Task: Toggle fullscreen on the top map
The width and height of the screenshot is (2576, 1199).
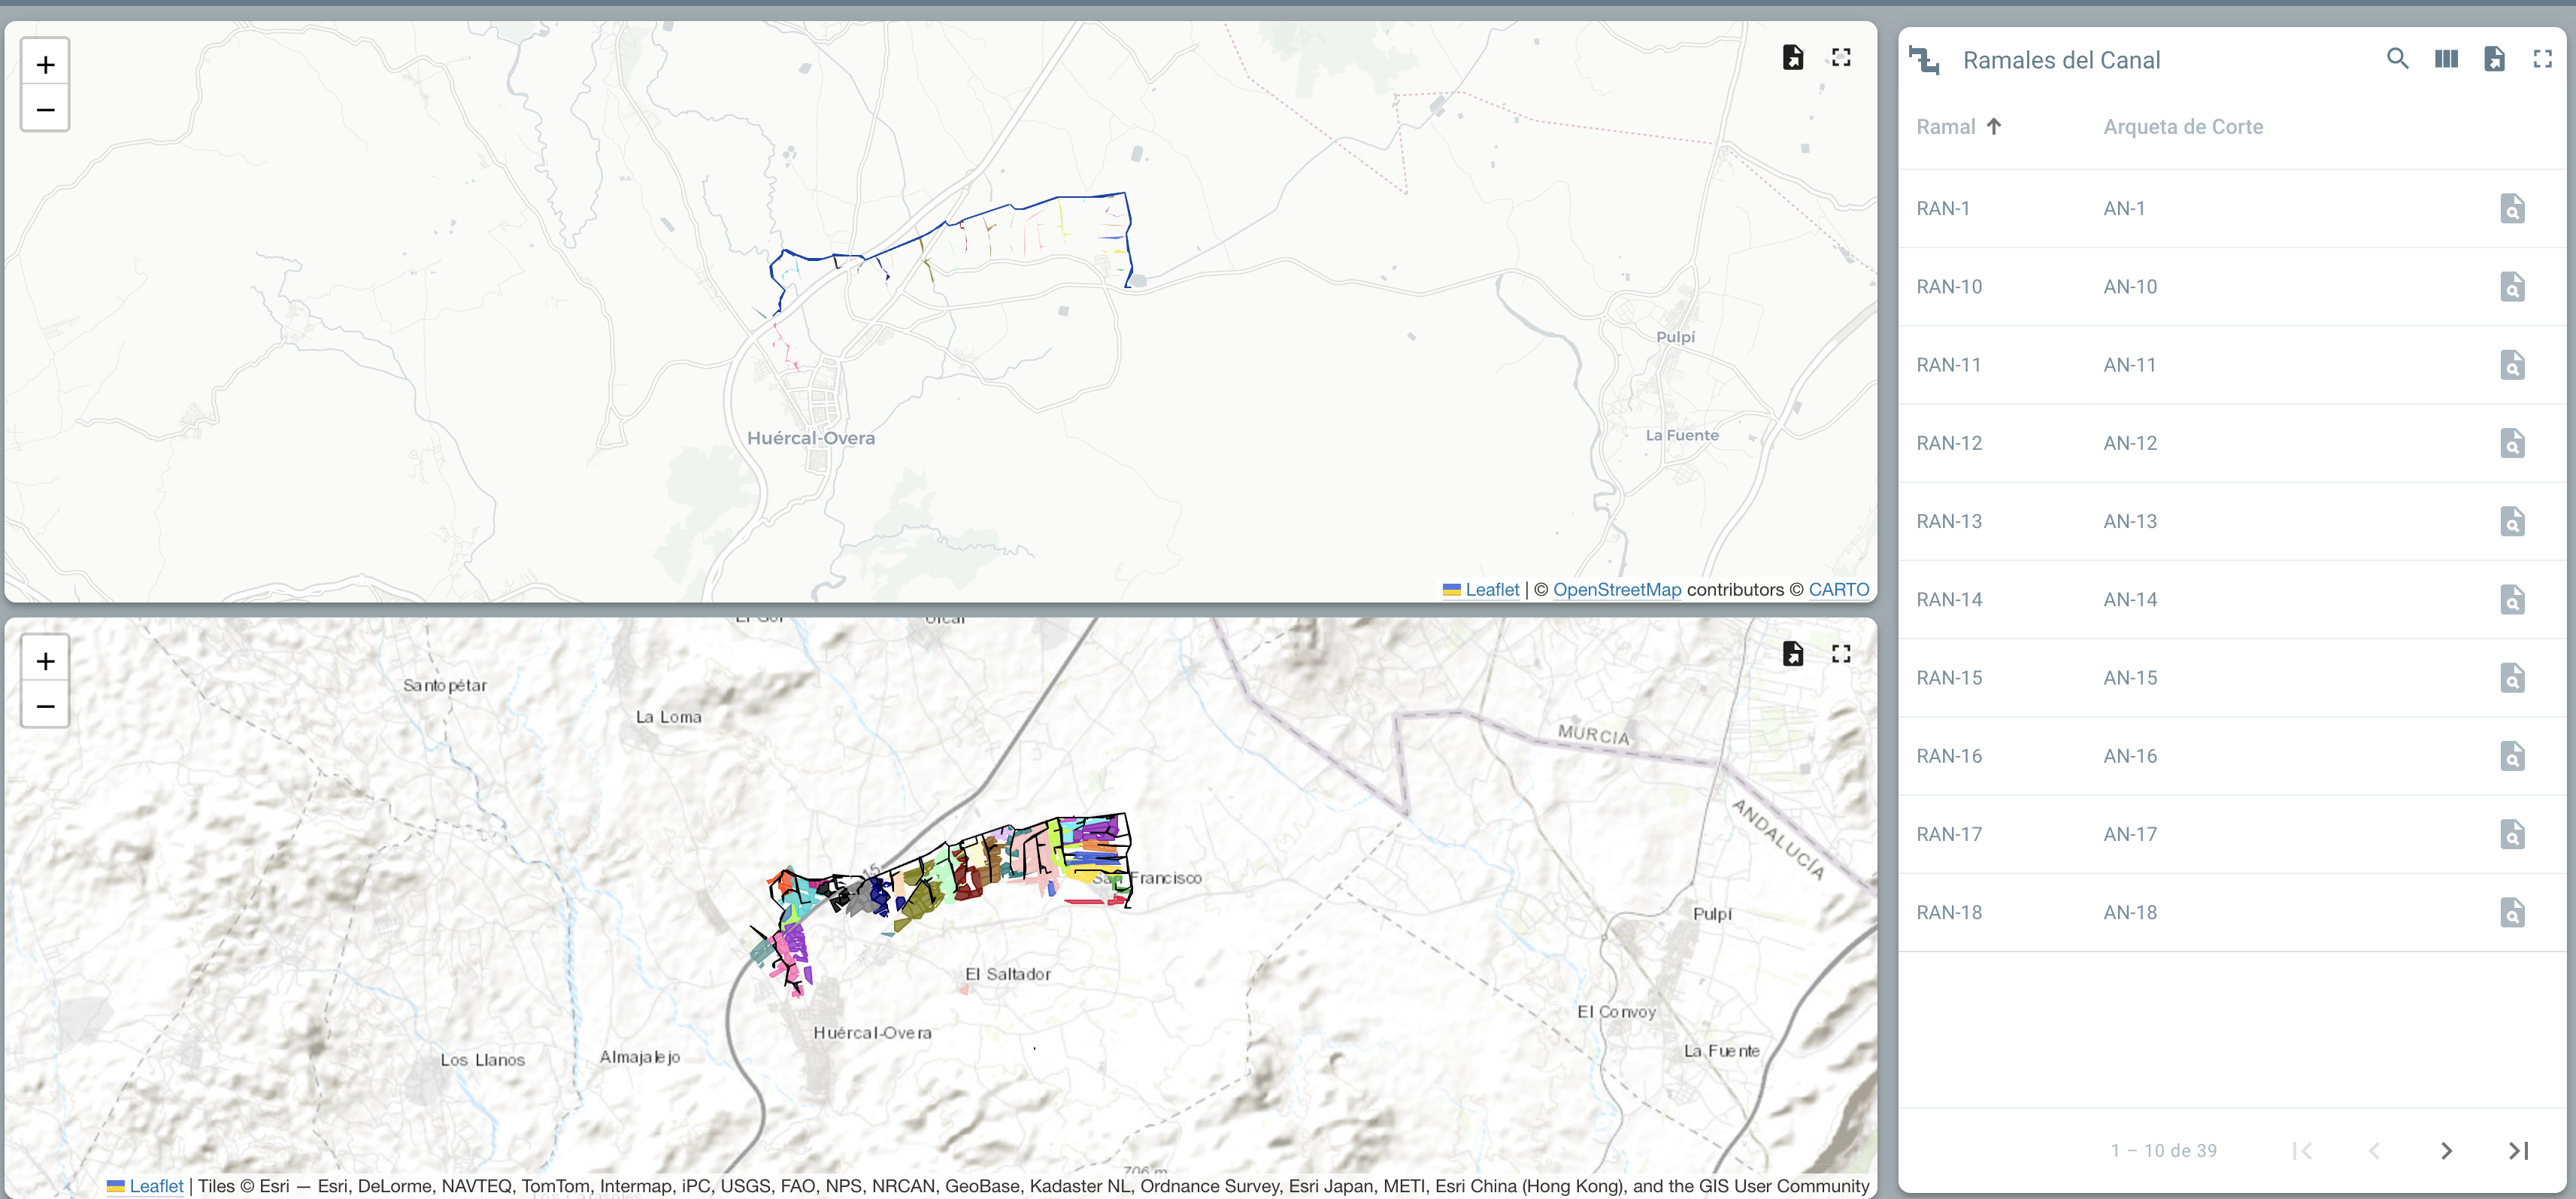Action: [1842, 57]
